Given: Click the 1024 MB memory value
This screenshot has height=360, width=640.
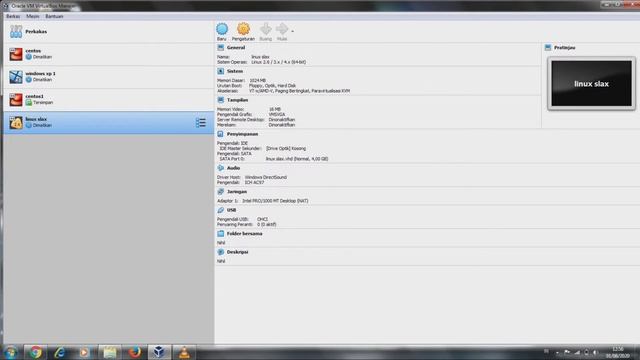Looking at the screenshot, I should click(x=258, y=80).
